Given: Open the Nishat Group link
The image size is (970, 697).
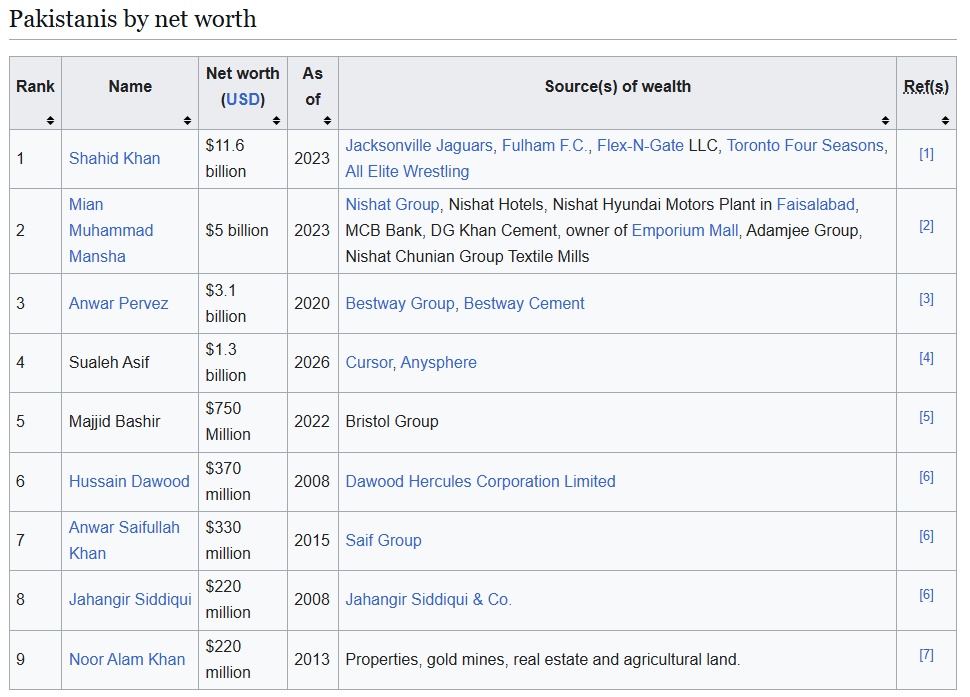Looking at the screenshot, I should [x=392, y=204].
